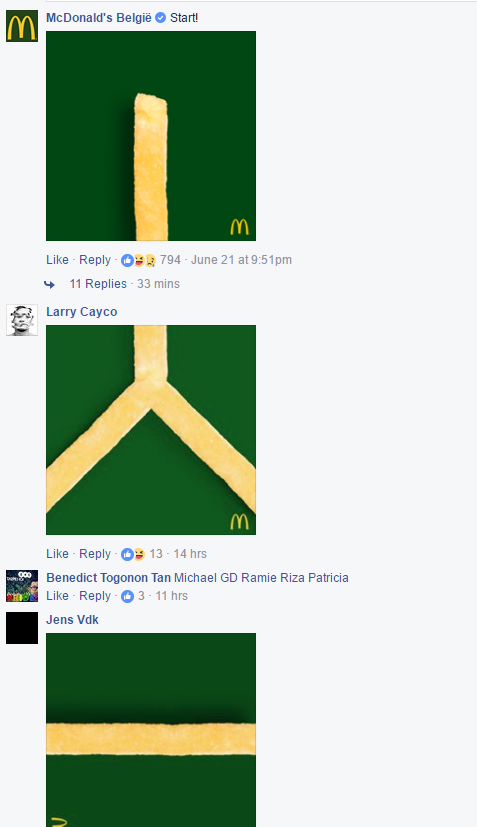The image size is (477, 827).
Task: Like Larry Cayco's fries image comment
Action: pyautogui.click(x=57, y=553)
